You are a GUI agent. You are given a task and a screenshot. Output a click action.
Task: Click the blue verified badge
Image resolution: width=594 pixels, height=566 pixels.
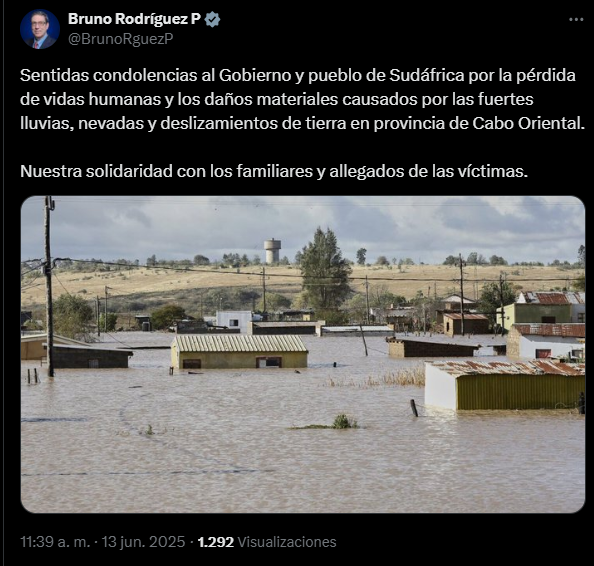pyautogui.click(x=212, y=19)
